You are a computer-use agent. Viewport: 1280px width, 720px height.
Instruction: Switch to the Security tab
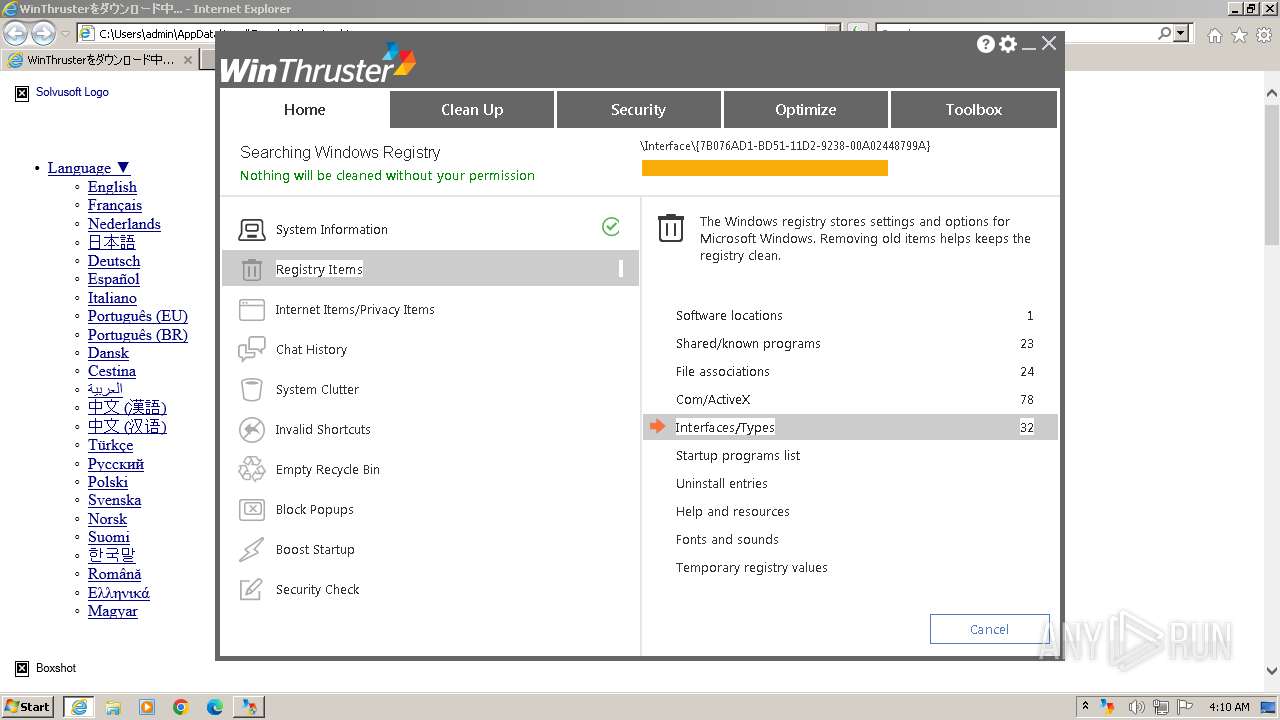pos(638,110)
